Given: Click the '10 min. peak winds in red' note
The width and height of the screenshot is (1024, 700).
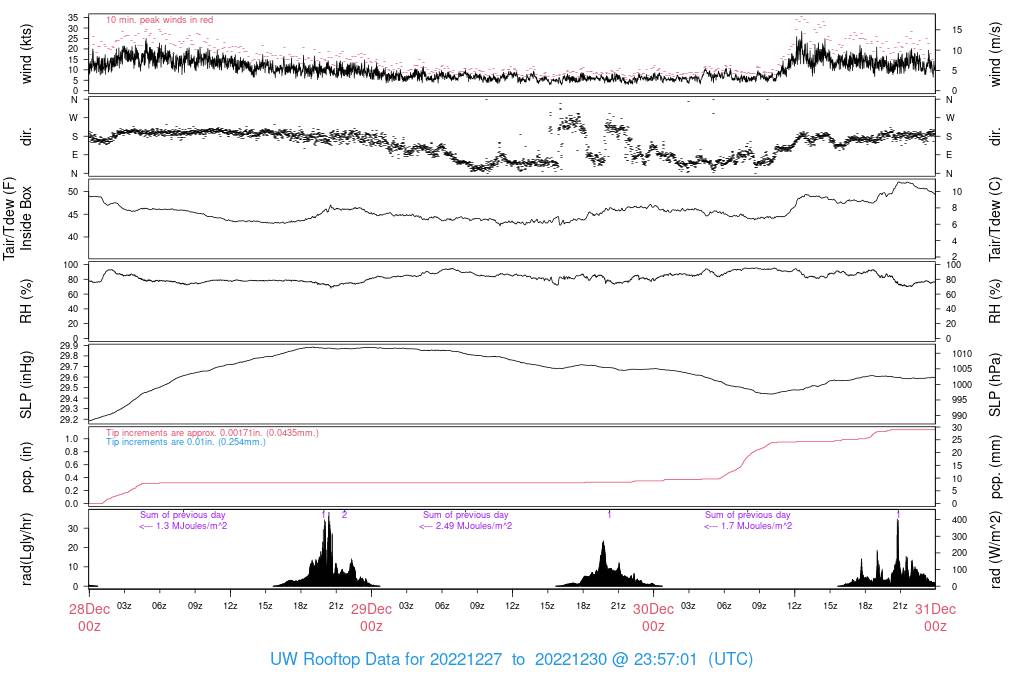Looking at the screenshot, I should click(159, 20).
